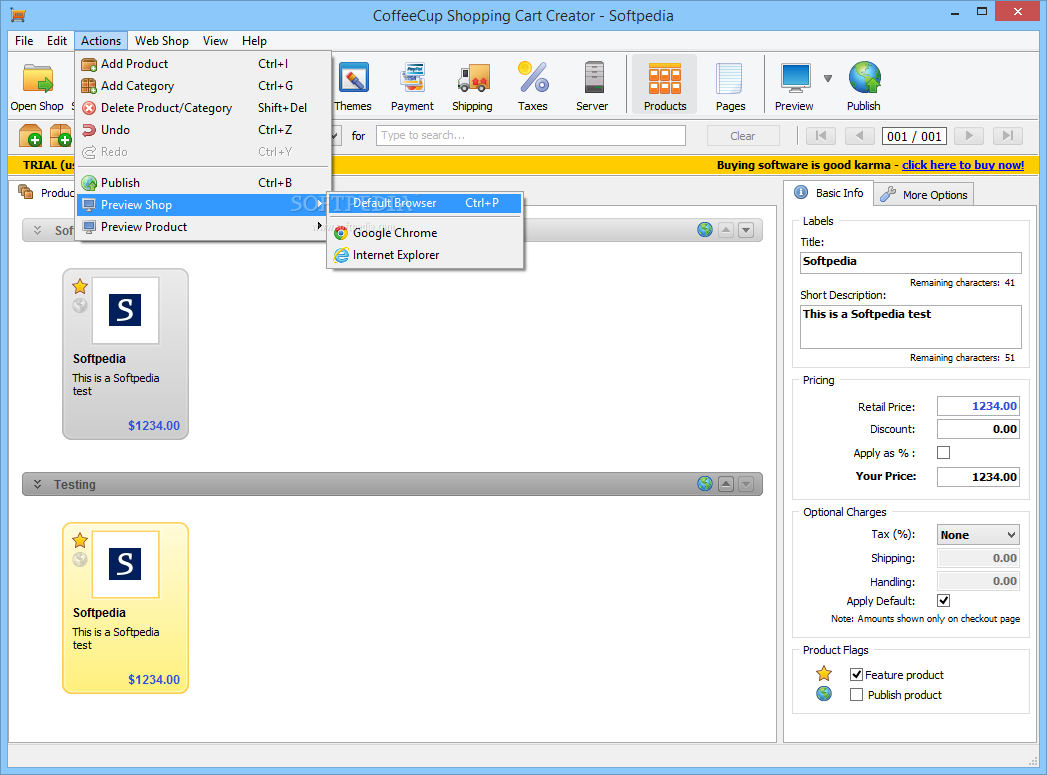Click the Retail Price field

pyautogui.click(x=978, y=406)
